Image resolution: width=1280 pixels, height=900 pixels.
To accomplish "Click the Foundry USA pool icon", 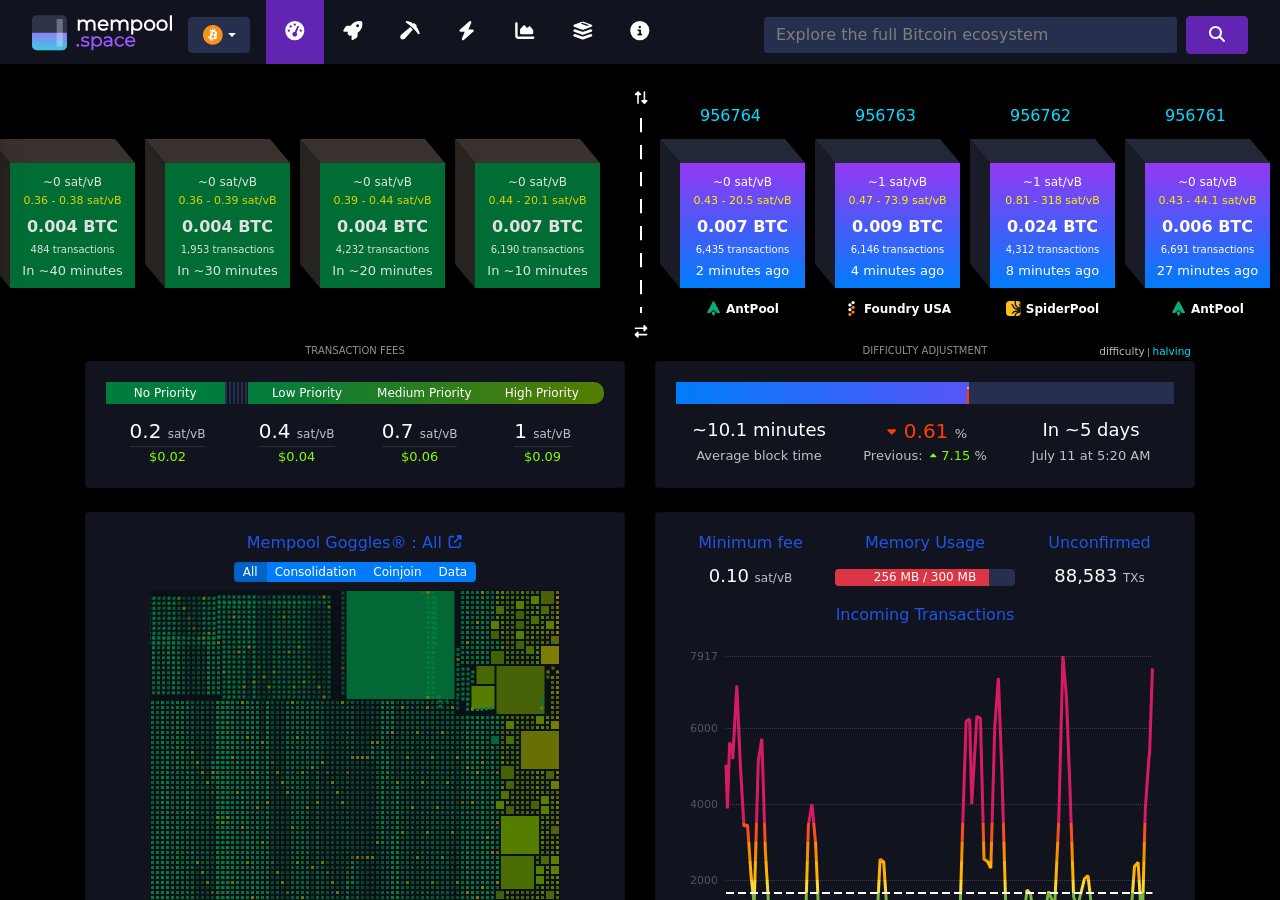I will tap(852, 308).
